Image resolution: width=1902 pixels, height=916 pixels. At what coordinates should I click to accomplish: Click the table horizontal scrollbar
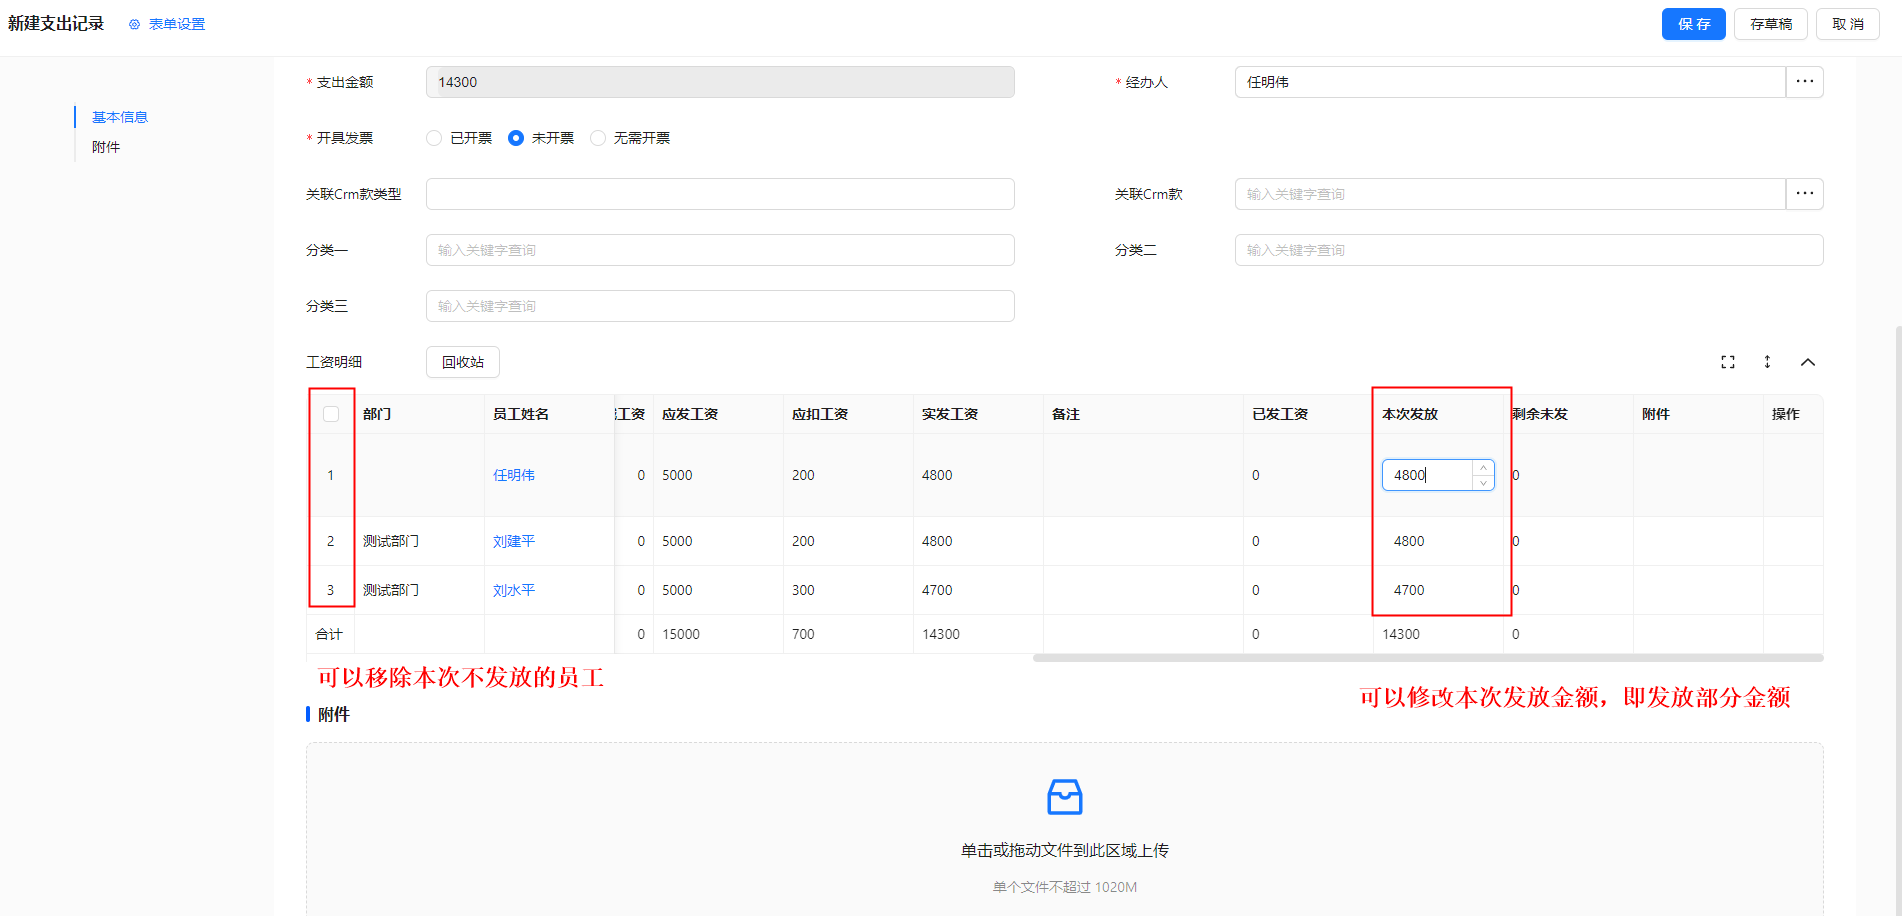point(1428,658)
